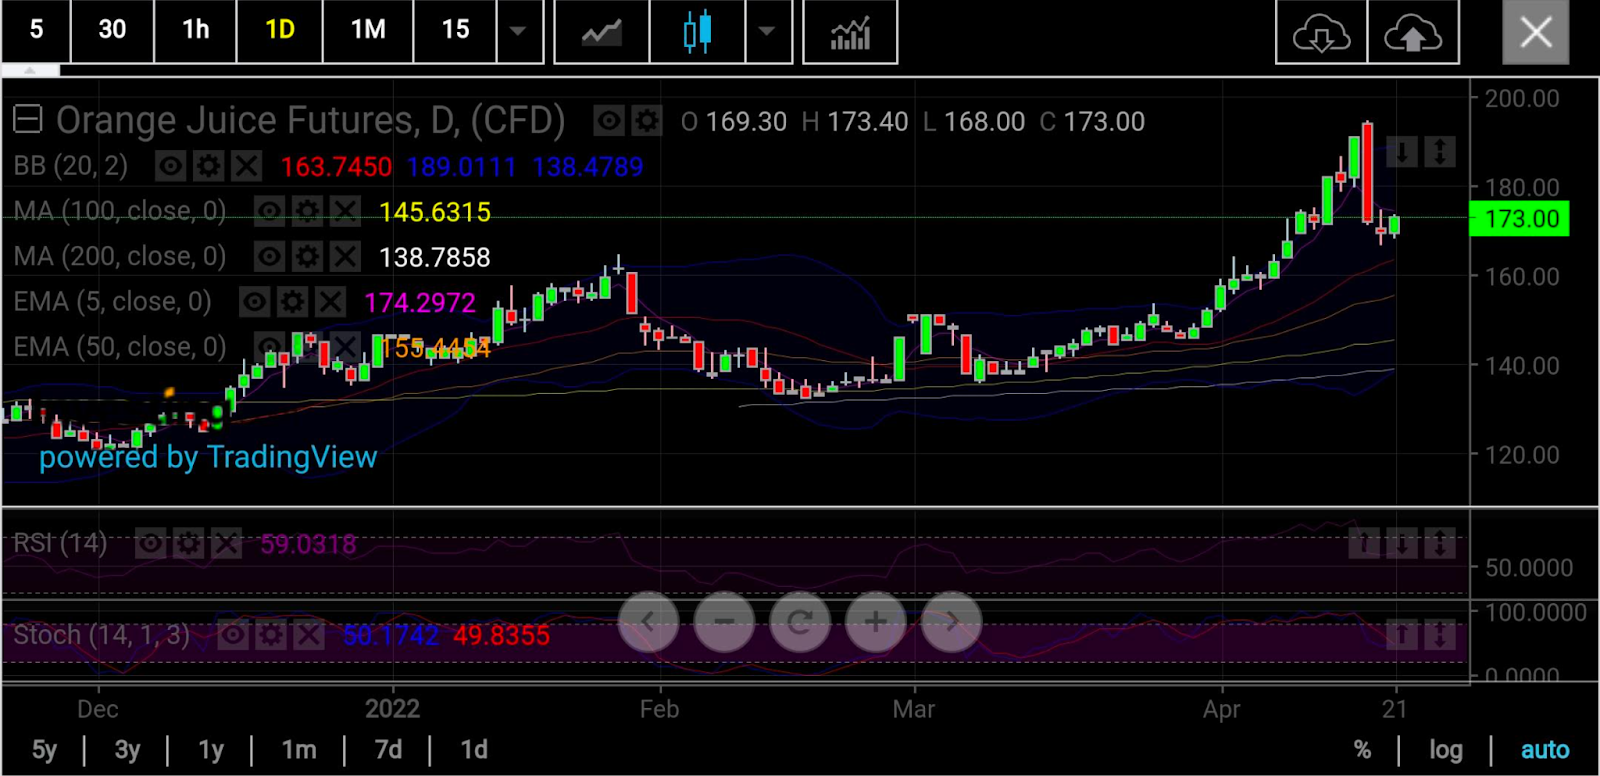Switch to line chart style
This screenshot has height=776, width=1600.
[x=602, y=32]
